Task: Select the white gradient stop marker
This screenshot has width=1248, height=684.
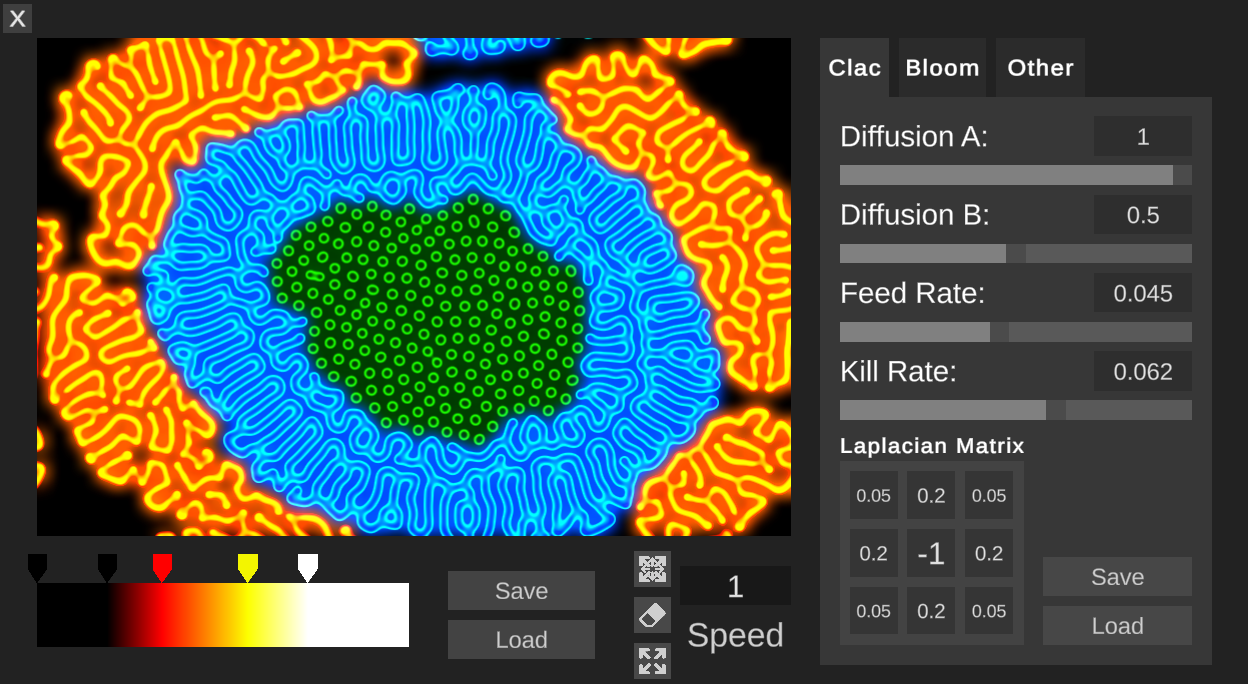Action: coord(308,565)
